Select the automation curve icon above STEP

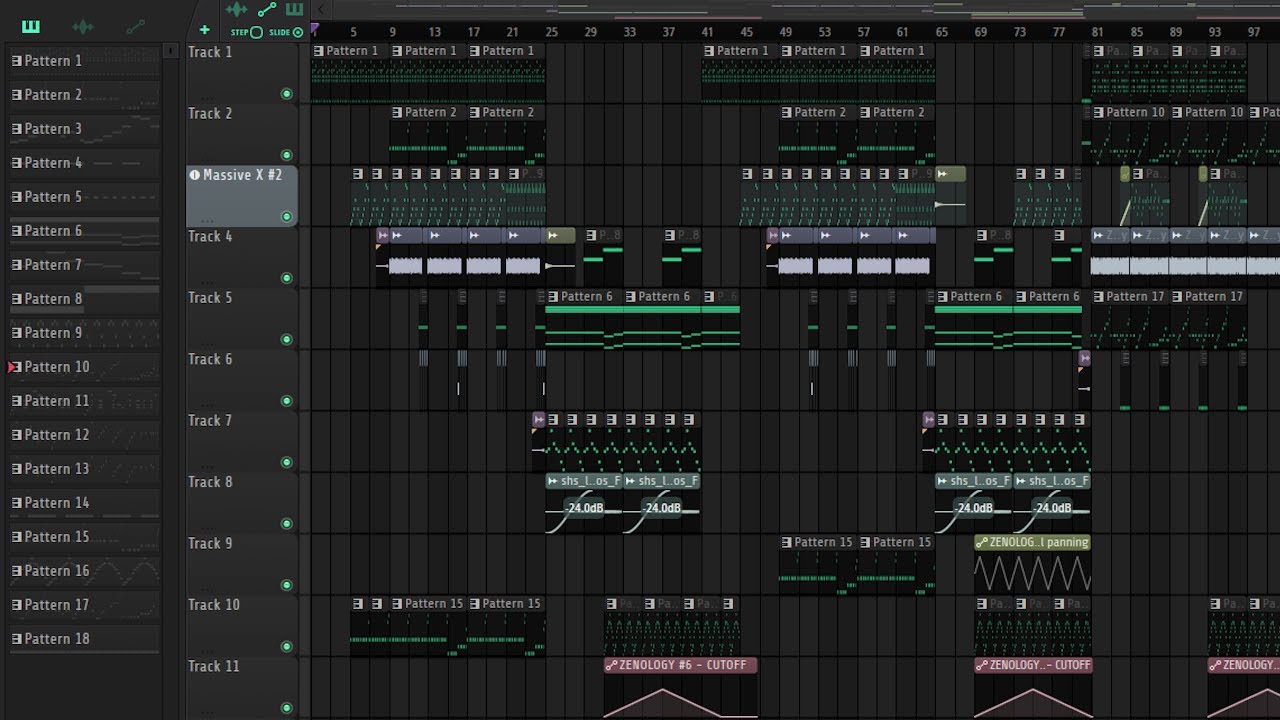tap(267, 10)
